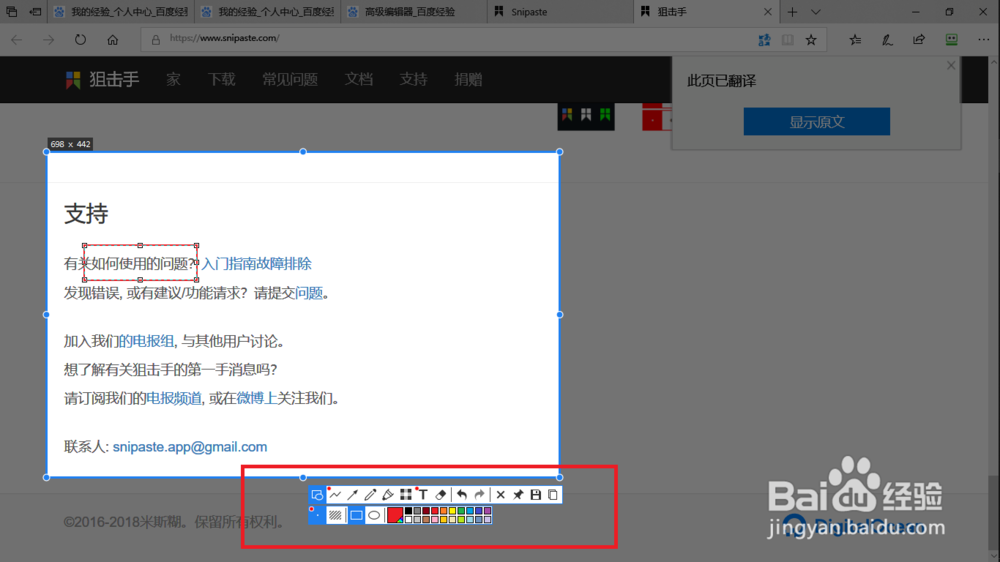
Task: Click the share page icon
Action: 919,40
